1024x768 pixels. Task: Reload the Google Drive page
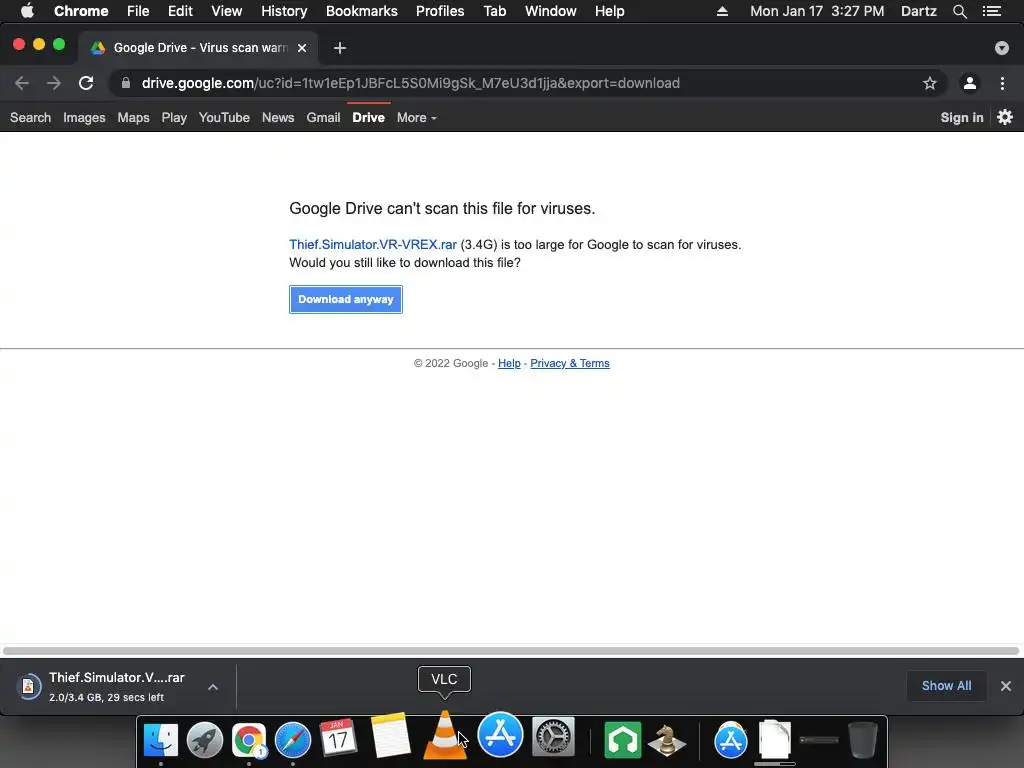(x=86, y=83)
